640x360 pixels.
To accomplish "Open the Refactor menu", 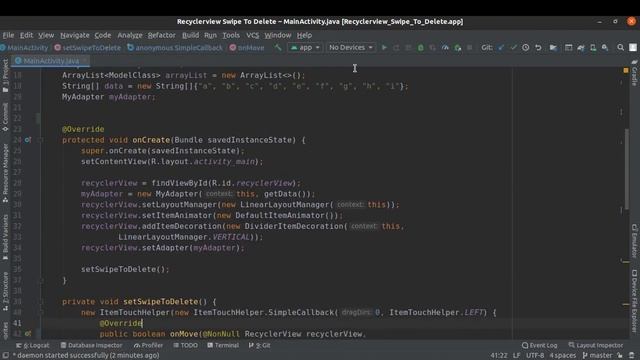I will [161, 35].
